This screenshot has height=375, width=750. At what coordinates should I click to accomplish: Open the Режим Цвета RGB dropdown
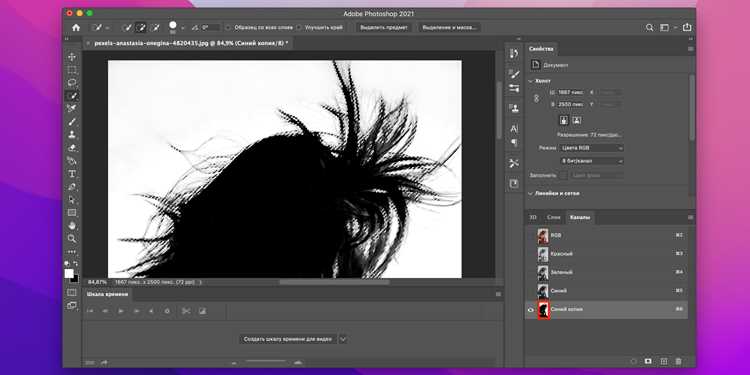pos(592,148)
